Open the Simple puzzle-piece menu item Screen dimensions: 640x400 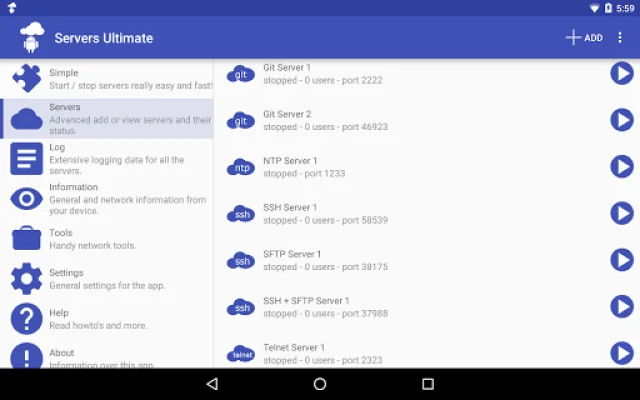(x=27, y=79)
